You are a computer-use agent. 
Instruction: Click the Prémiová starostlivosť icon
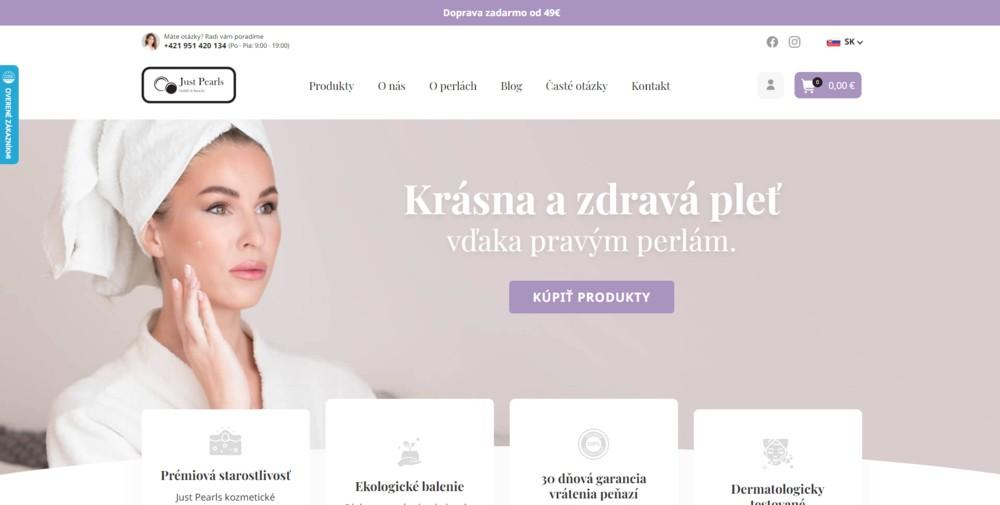(x=225, y=443)
